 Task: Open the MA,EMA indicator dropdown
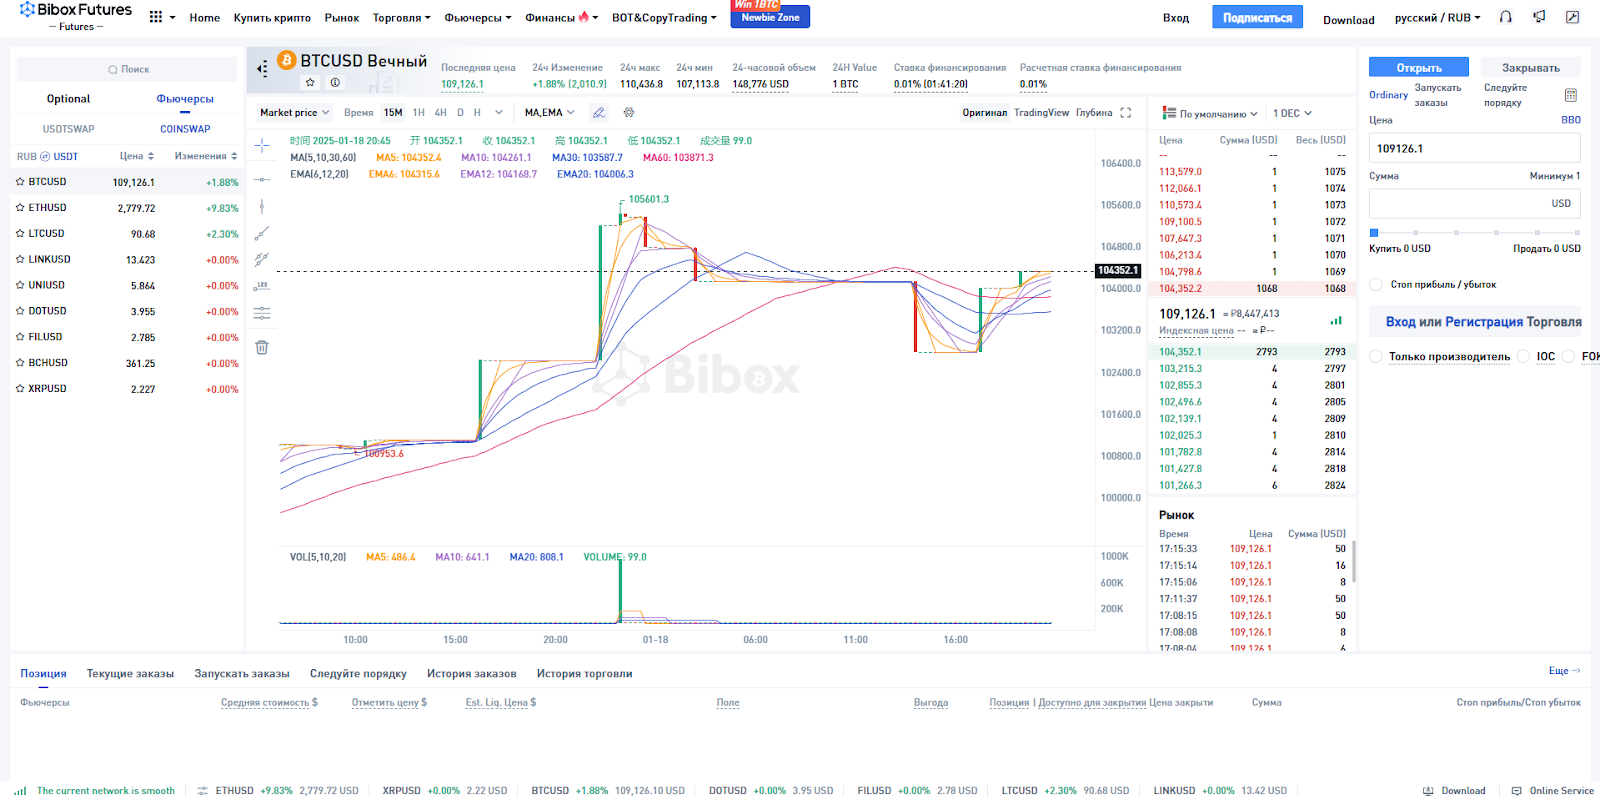549,113
